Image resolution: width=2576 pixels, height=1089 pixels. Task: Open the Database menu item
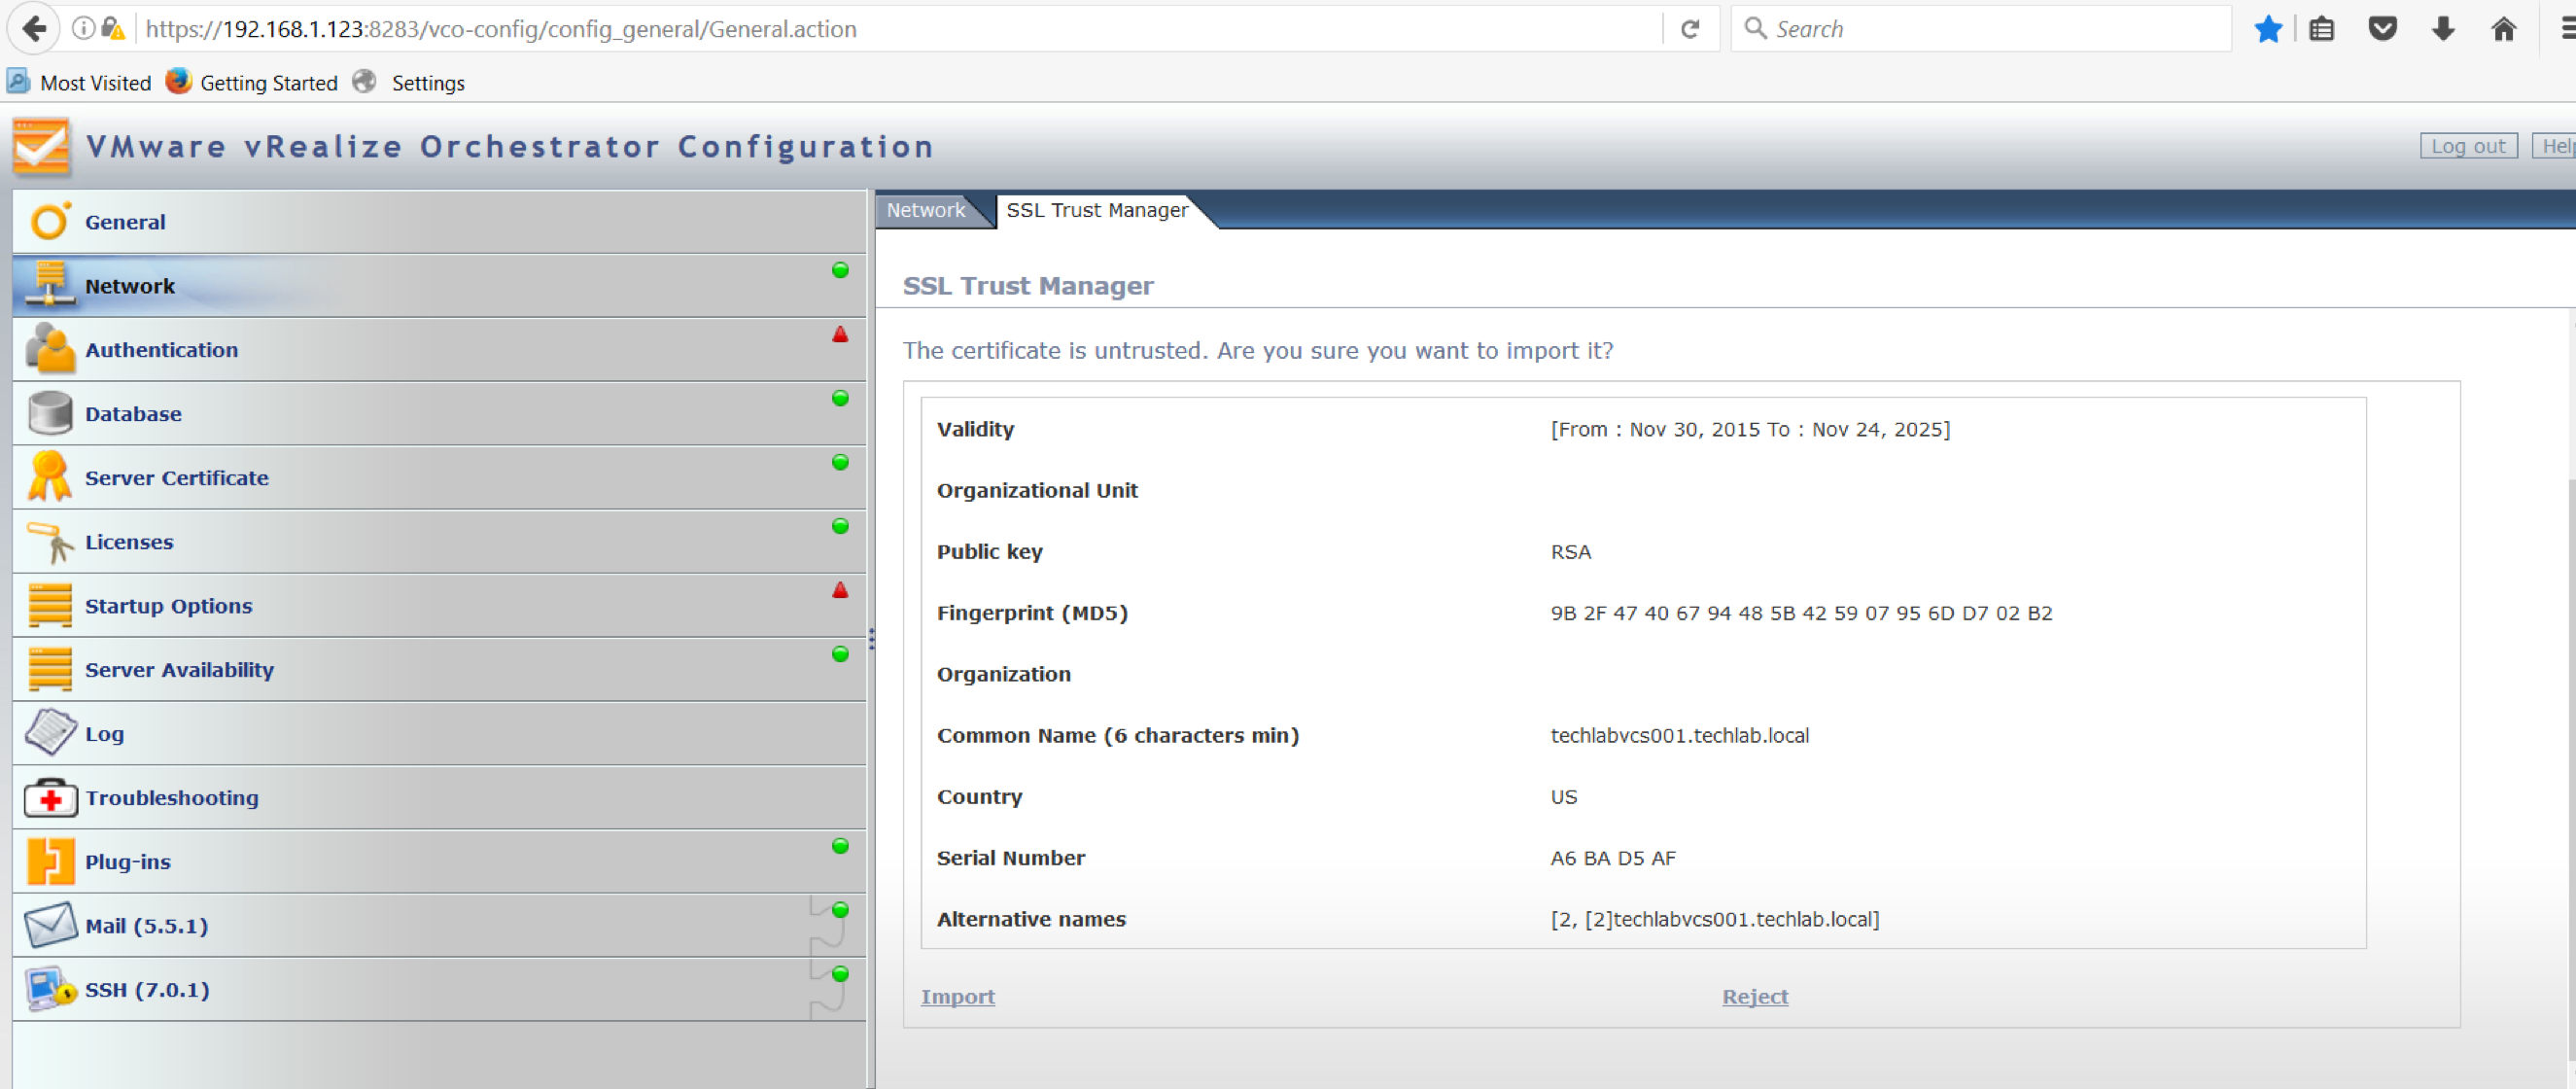pyautogui.click(x=439, y=413)
